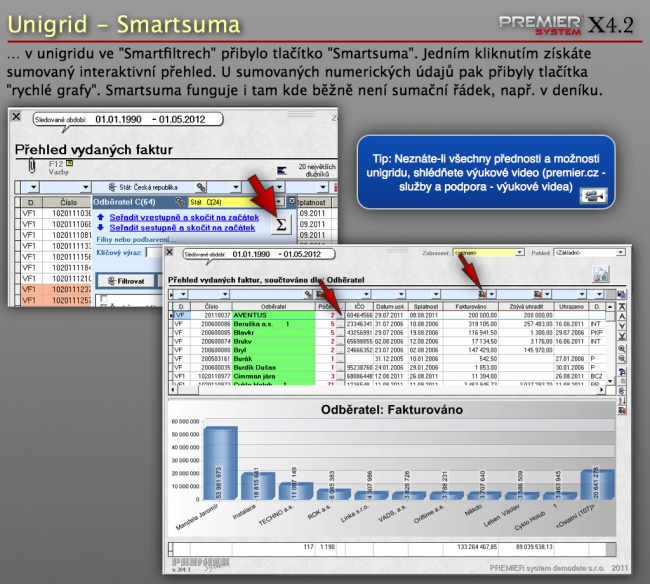The image size is (650, 584).
Task: Click the previous record arrow icon
Action: point(622,316)
